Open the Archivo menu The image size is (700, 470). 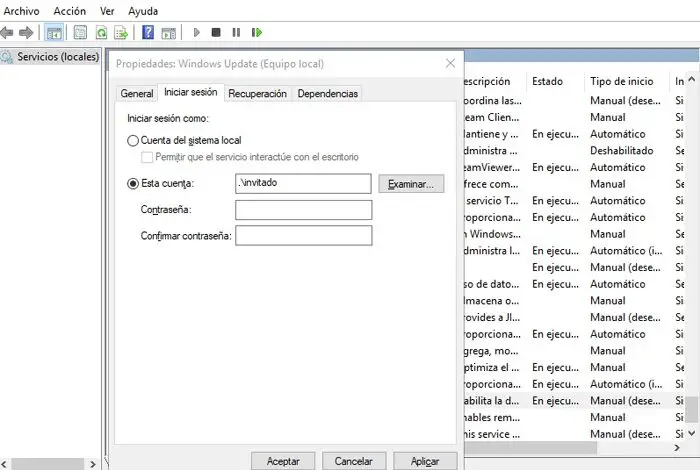click(x=21, y=11)
